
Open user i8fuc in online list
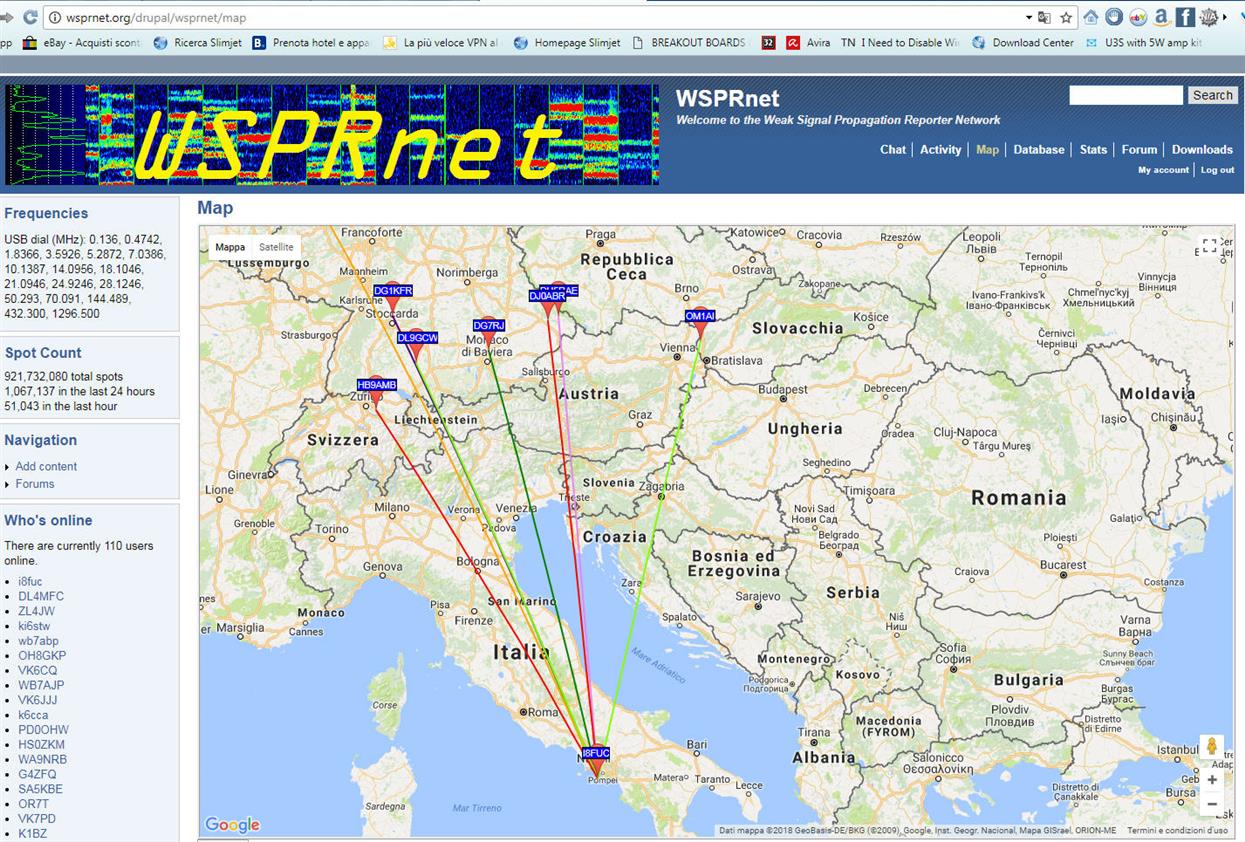point(30,582)
